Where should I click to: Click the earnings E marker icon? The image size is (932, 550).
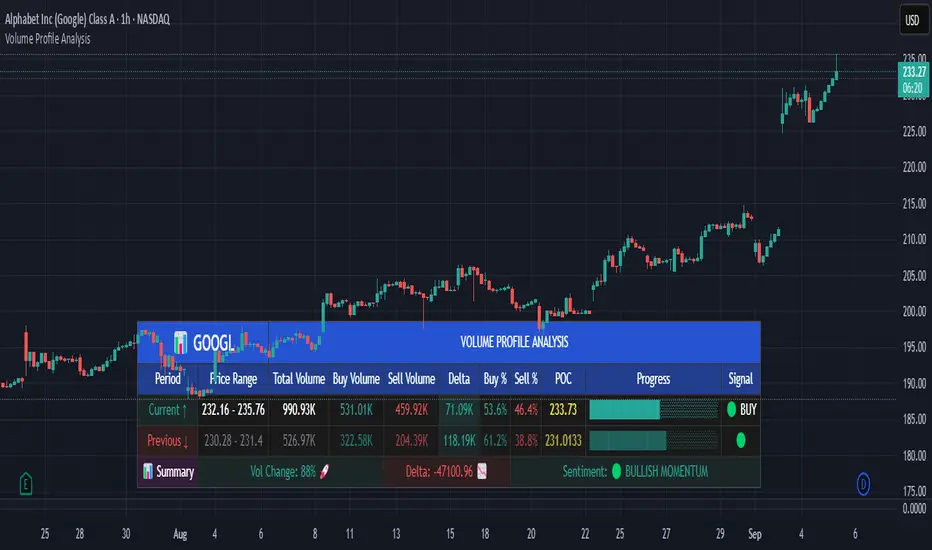26,484
